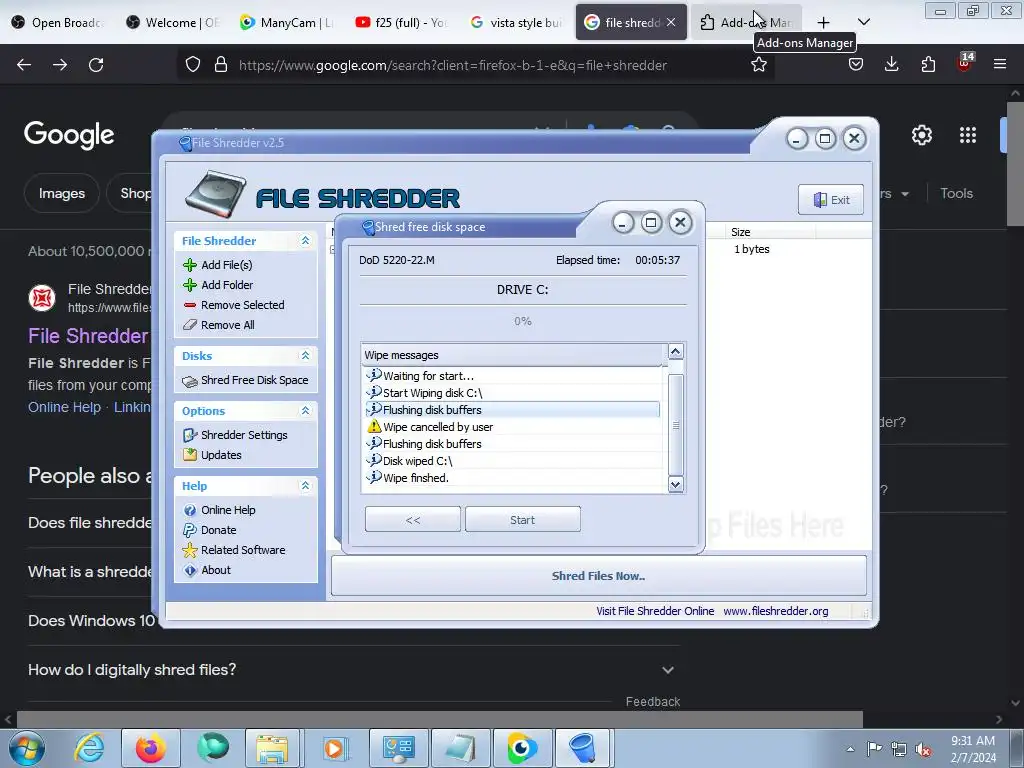
Task: Collapse the Disks sidebar section
Action: (305, 356)
